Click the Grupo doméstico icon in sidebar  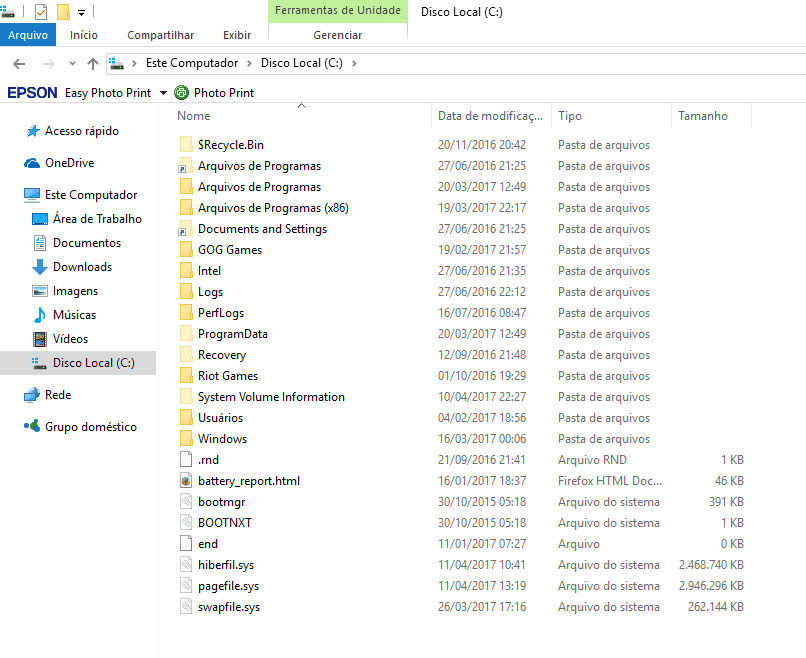pos(32,426)
